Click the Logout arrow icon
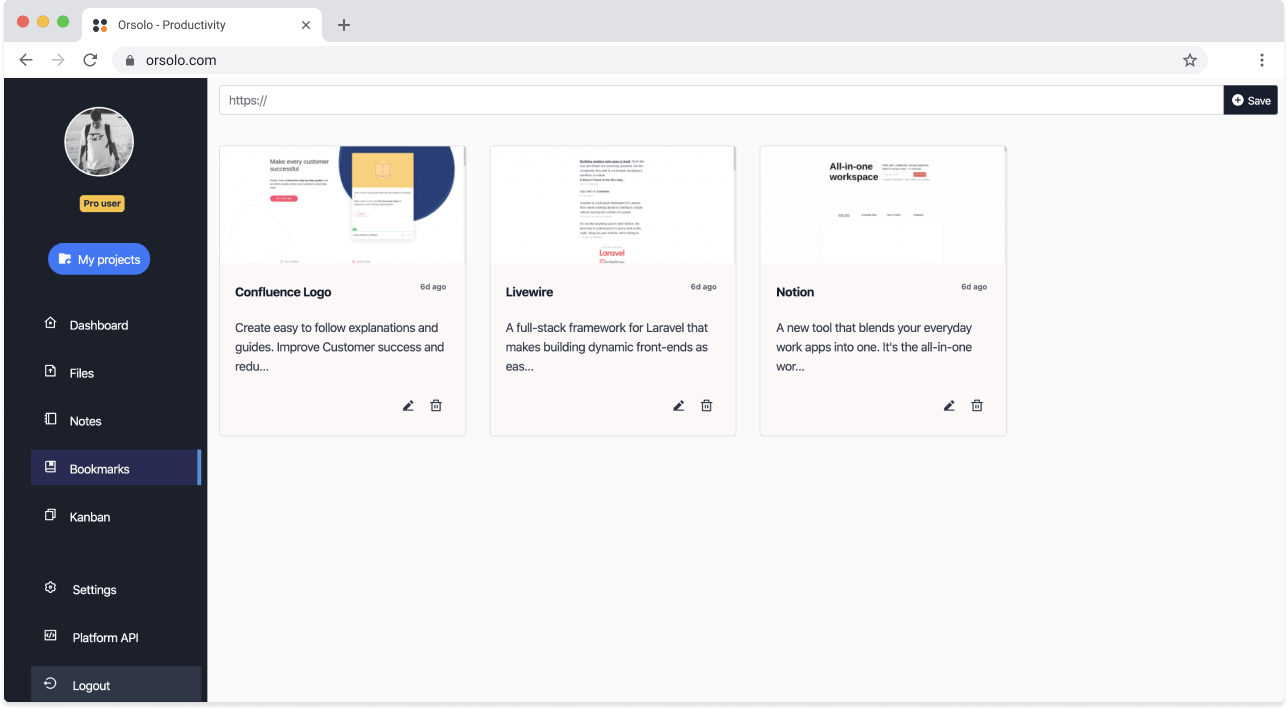 50,683
